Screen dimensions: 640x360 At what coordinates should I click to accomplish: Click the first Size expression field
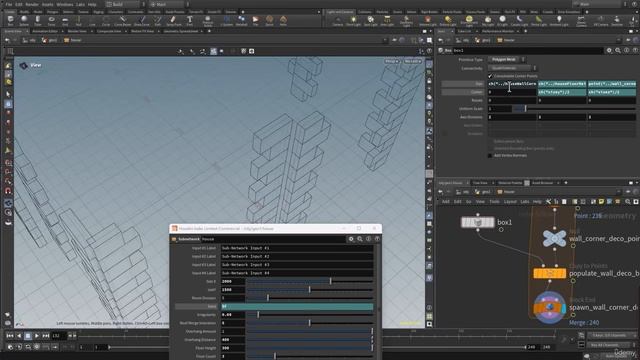[512, 84]
